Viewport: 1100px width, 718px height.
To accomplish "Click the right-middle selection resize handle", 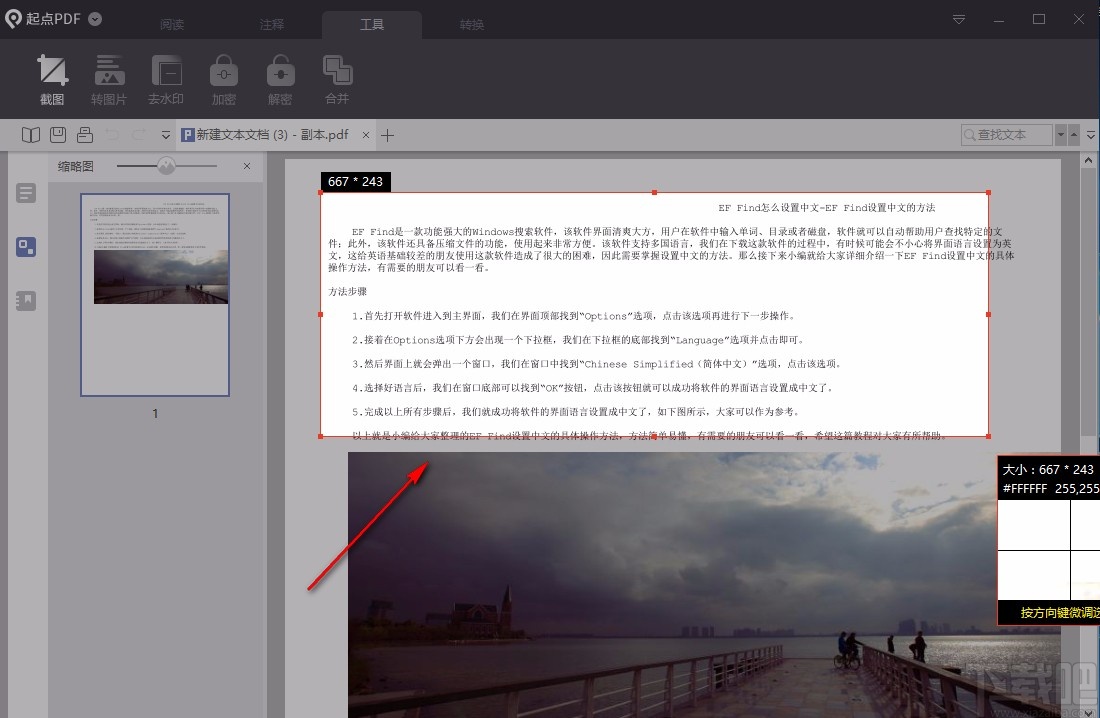I will pos(988,314).
